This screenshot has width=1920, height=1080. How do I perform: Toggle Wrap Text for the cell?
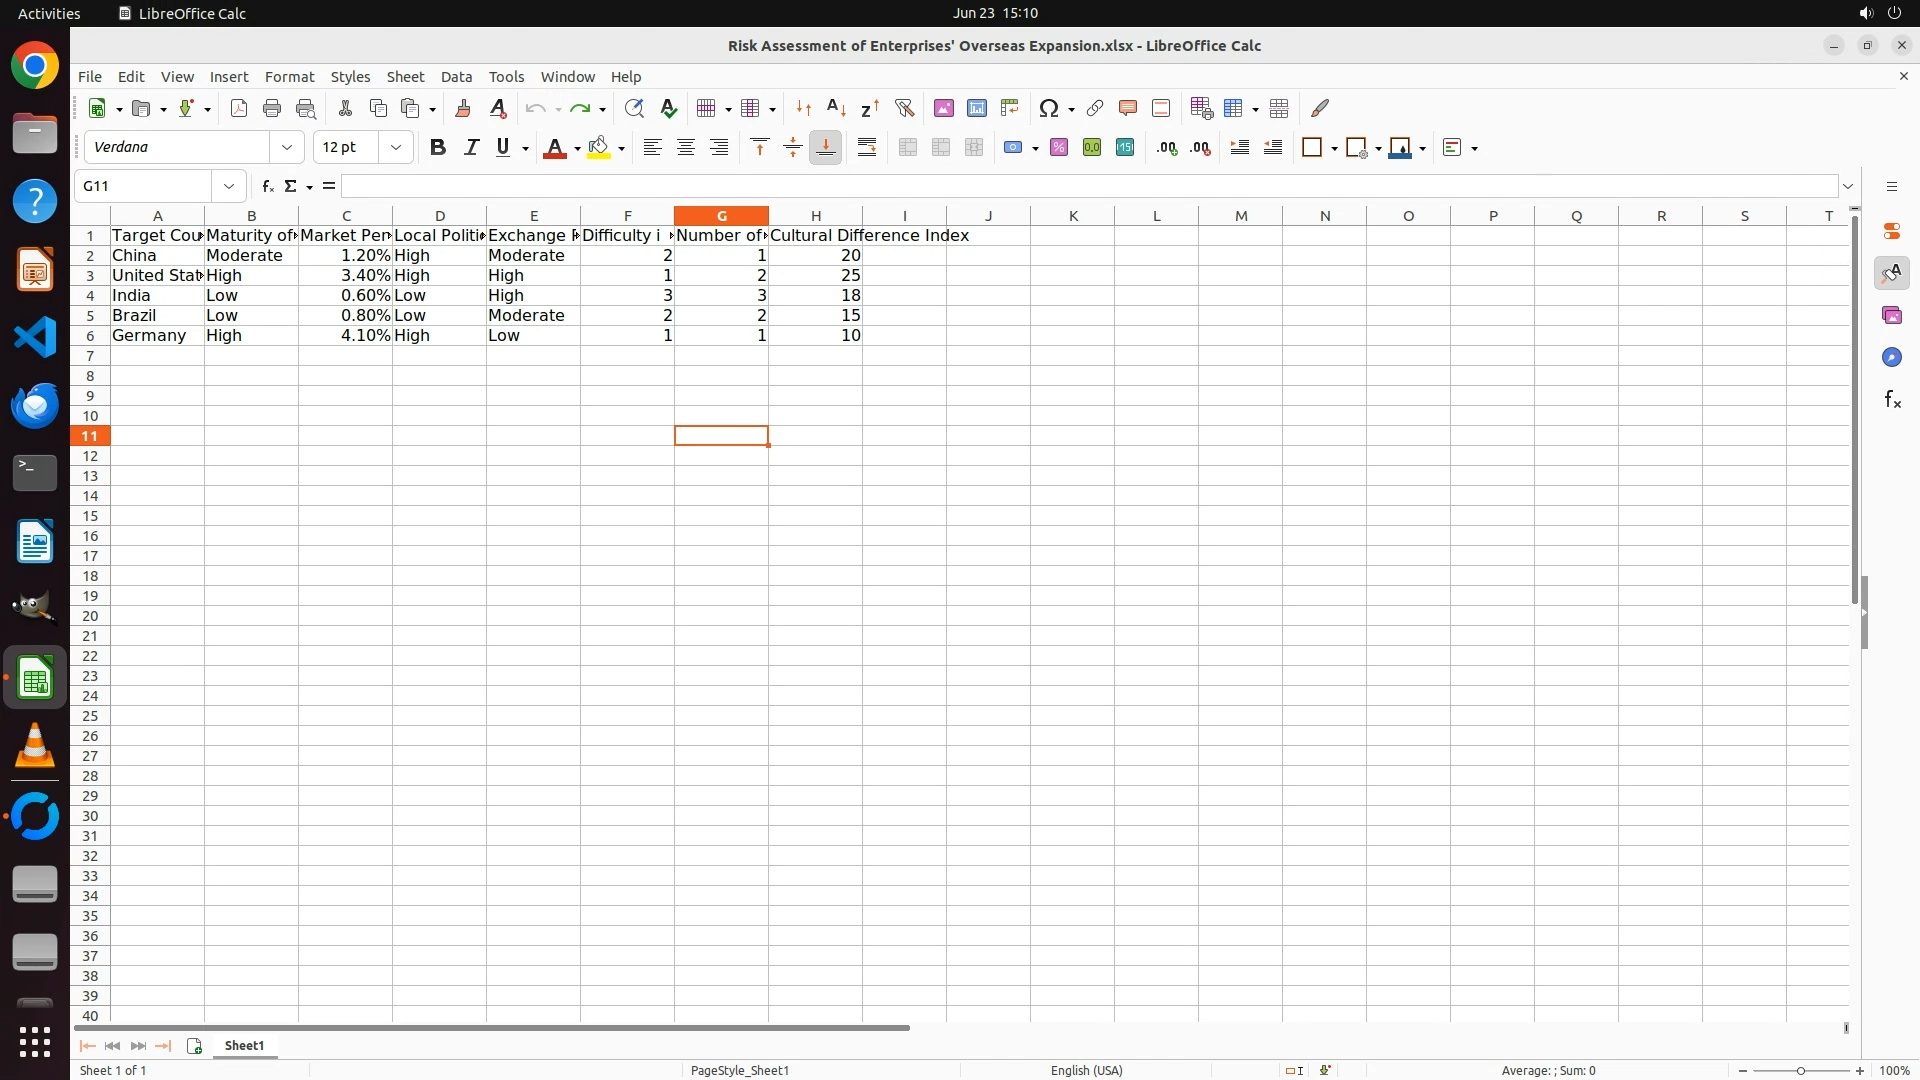(867, 148)
